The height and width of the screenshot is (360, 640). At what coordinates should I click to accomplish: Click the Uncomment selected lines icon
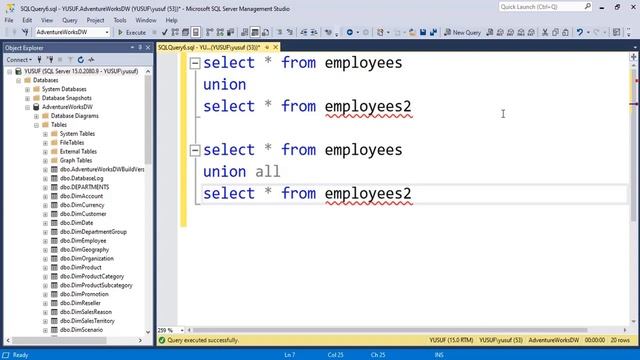pyautogui.click(x=290, y=32)
